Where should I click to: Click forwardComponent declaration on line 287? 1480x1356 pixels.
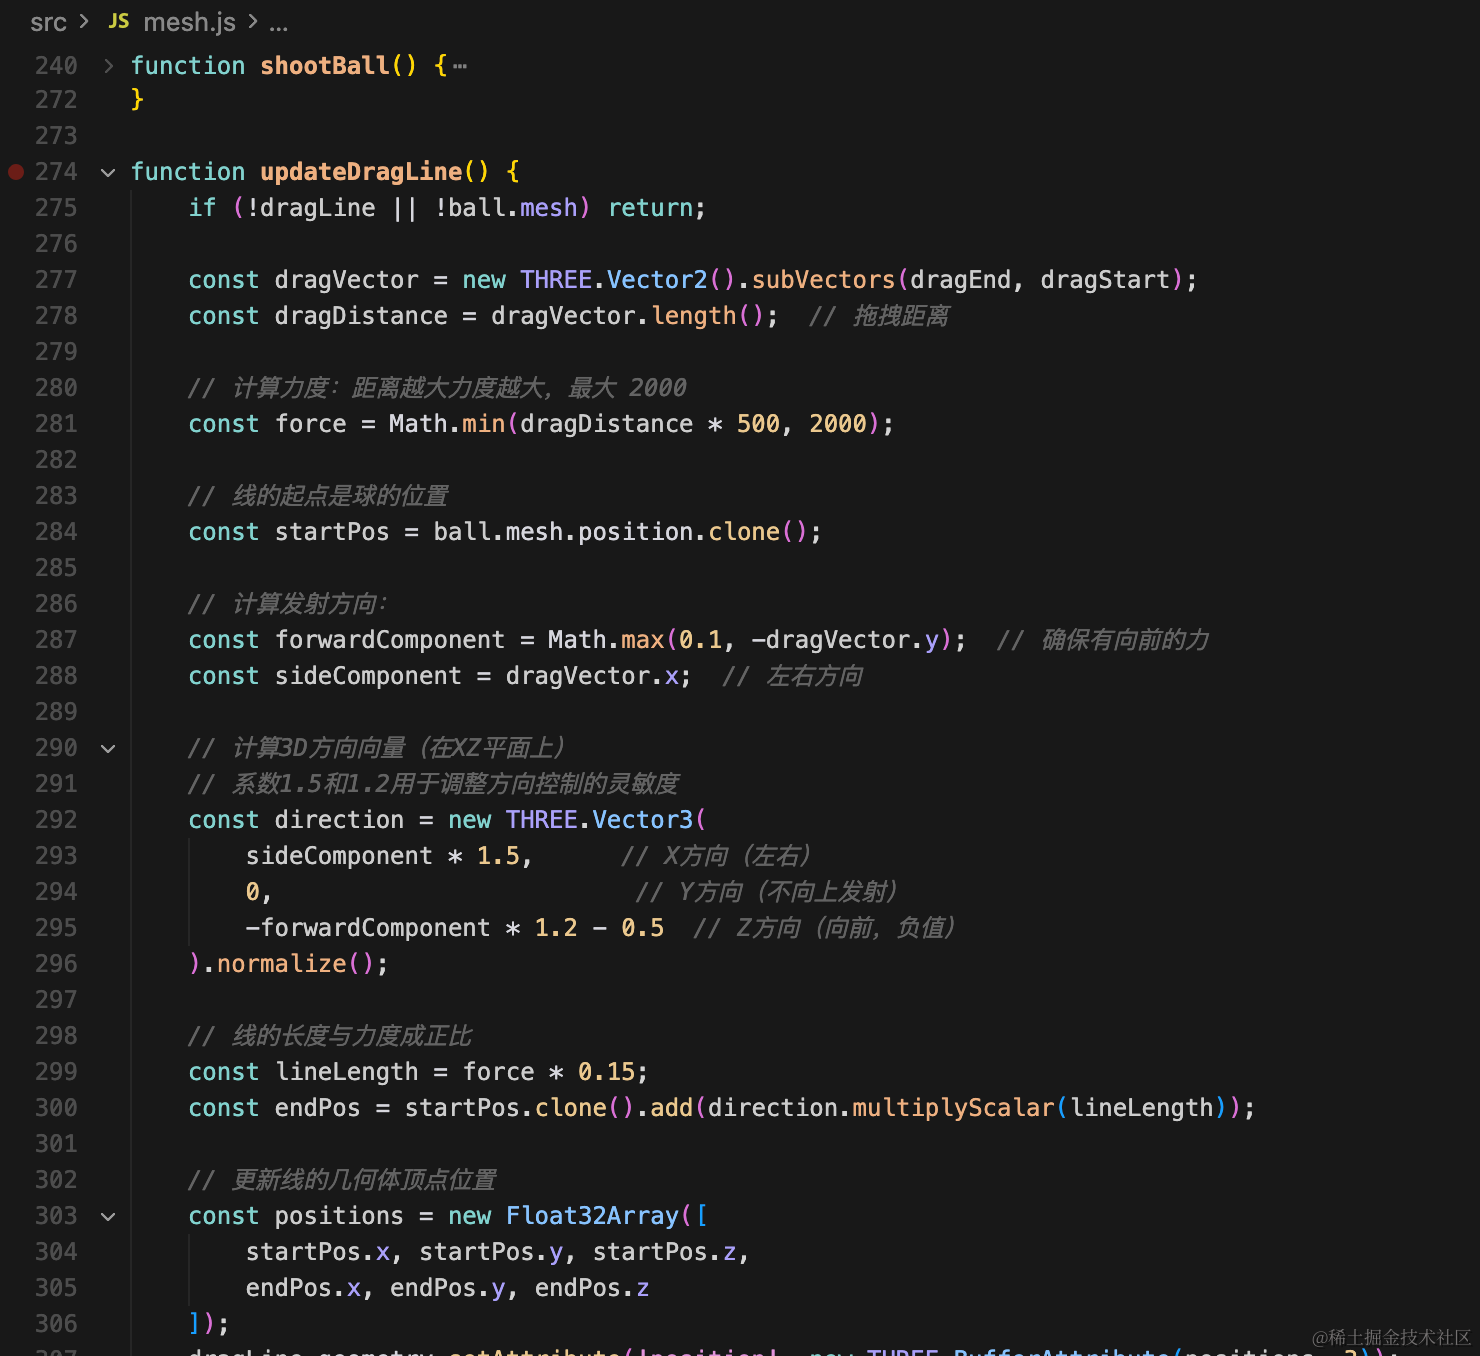click(390, 640)
